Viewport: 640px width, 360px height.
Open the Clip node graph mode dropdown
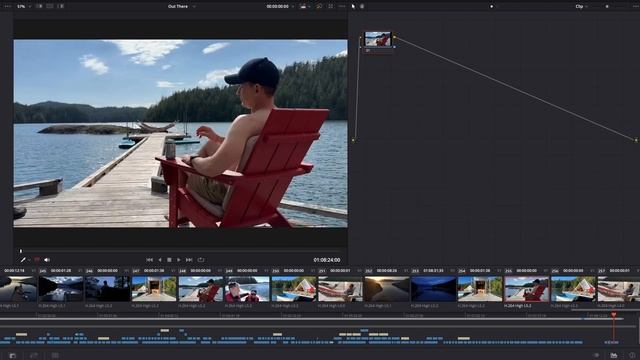tap(582, 7)
